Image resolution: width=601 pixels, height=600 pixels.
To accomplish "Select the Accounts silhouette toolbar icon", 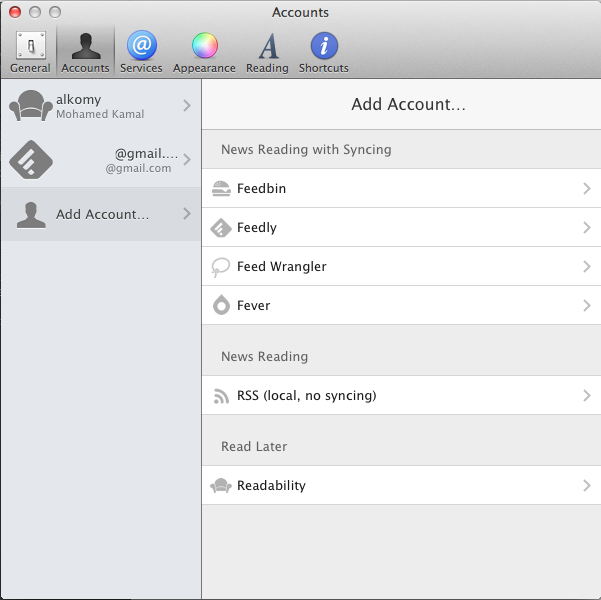I will tap(86, 46).
